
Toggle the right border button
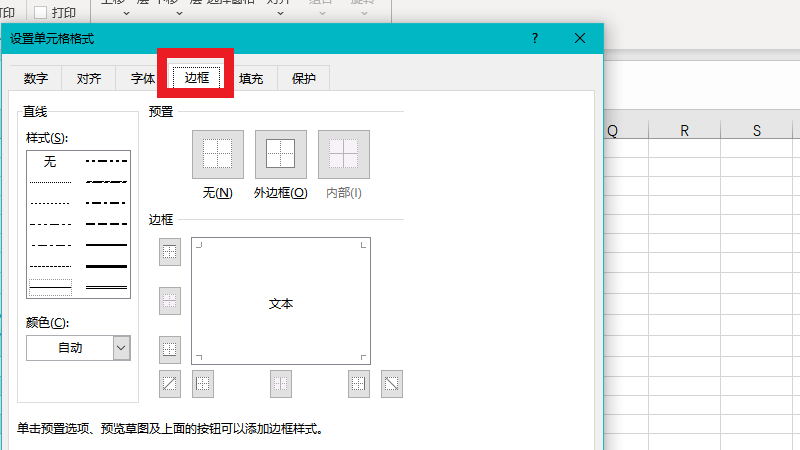tap(359, 383)
